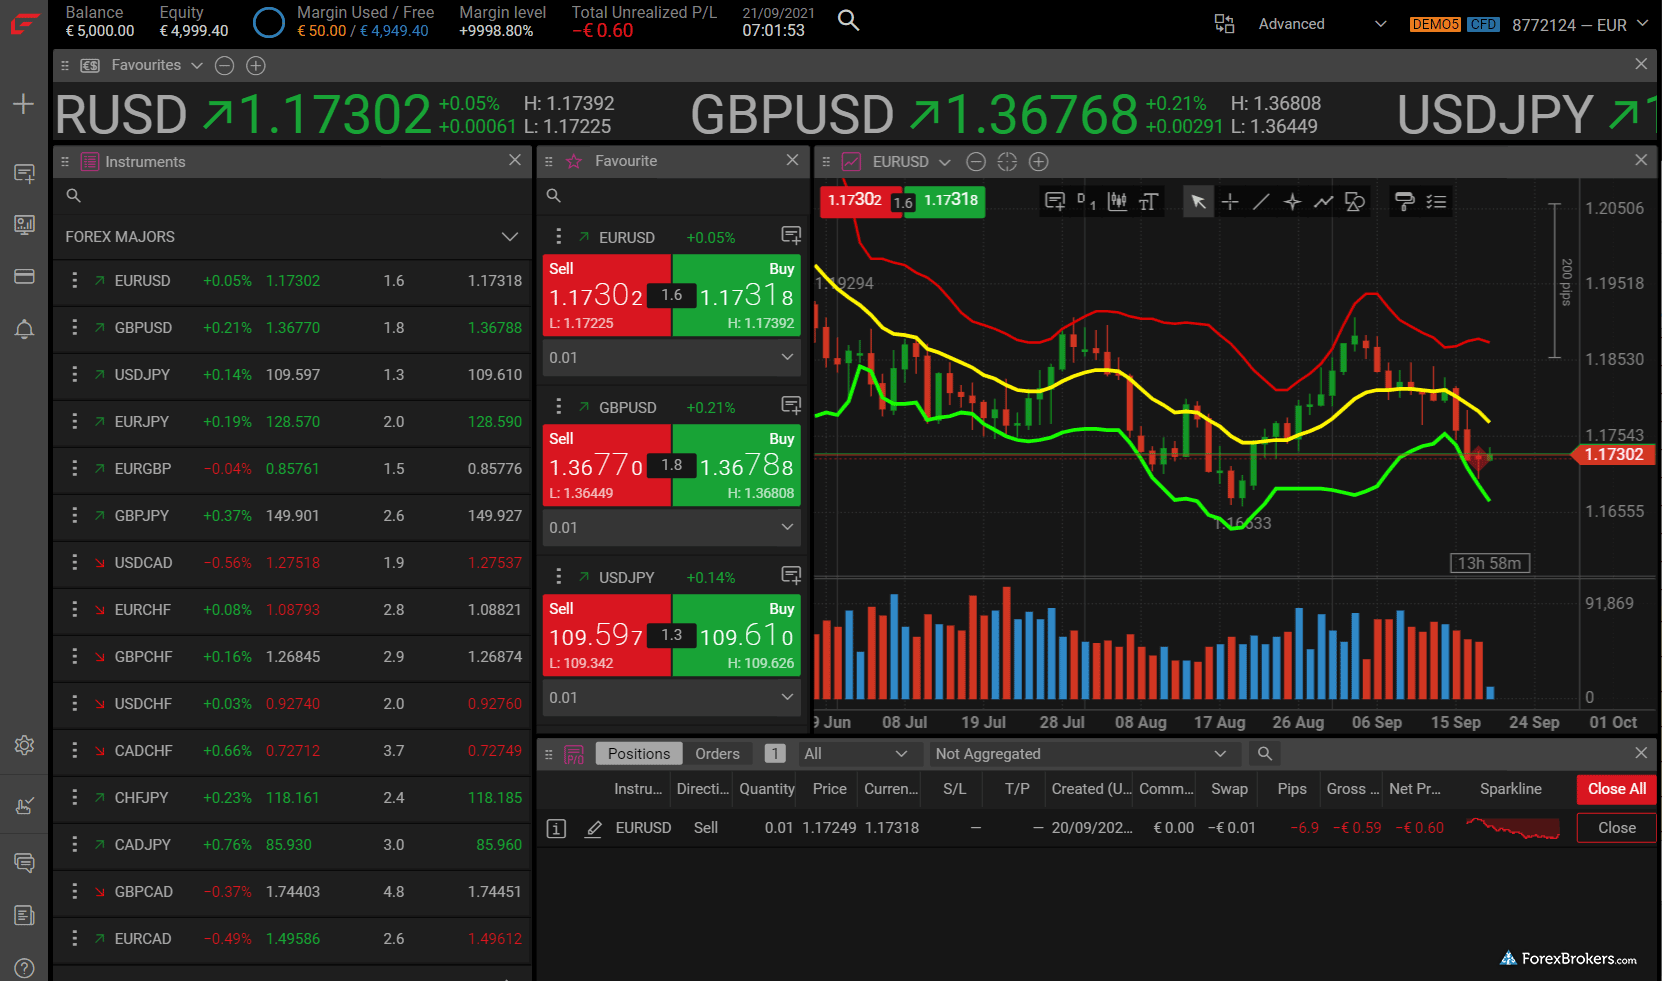This screenshot has height=981, width=1662.
Task: Open the candlestick chart type selector
Action: click(x=1117, y=202)
